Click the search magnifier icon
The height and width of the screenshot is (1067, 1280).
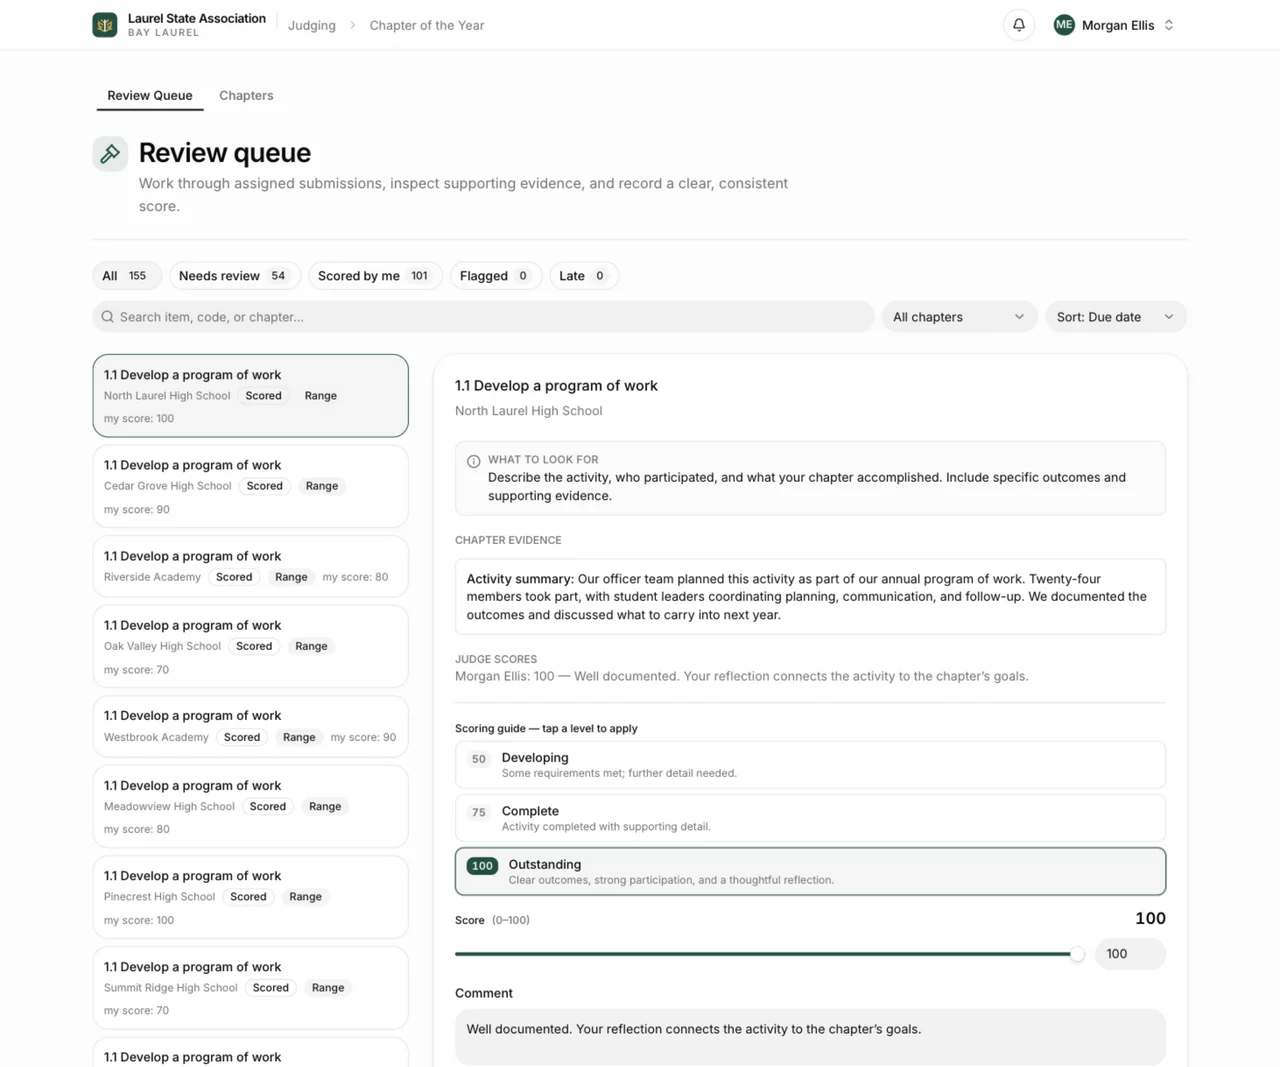pos(108,317)
